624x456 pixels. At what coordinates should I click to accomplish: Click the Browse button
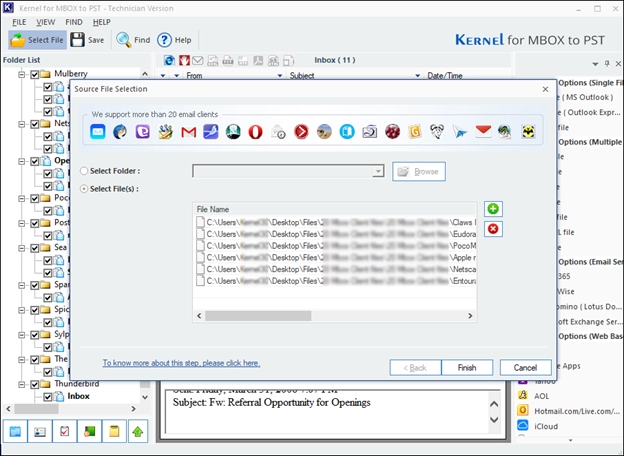pyautogui.click(x=419, y=171)
